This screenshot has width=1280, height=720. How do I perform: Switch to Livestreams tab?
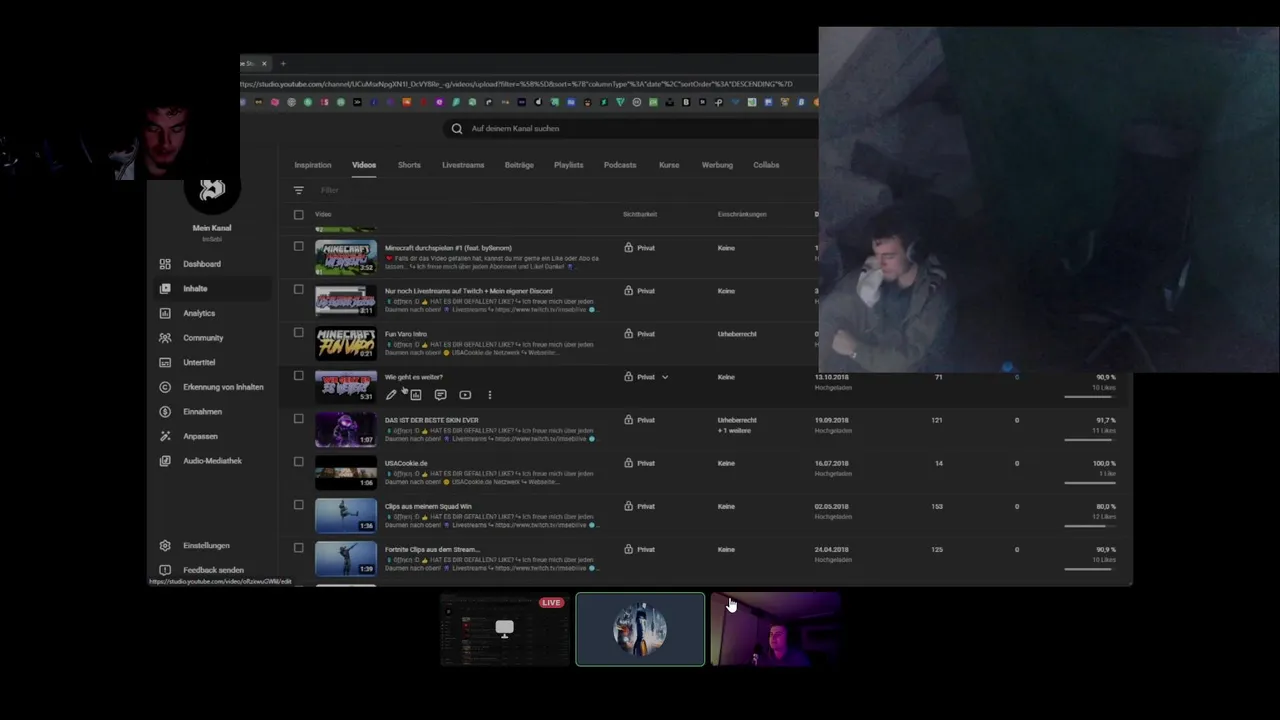click(x=463, y=165)
